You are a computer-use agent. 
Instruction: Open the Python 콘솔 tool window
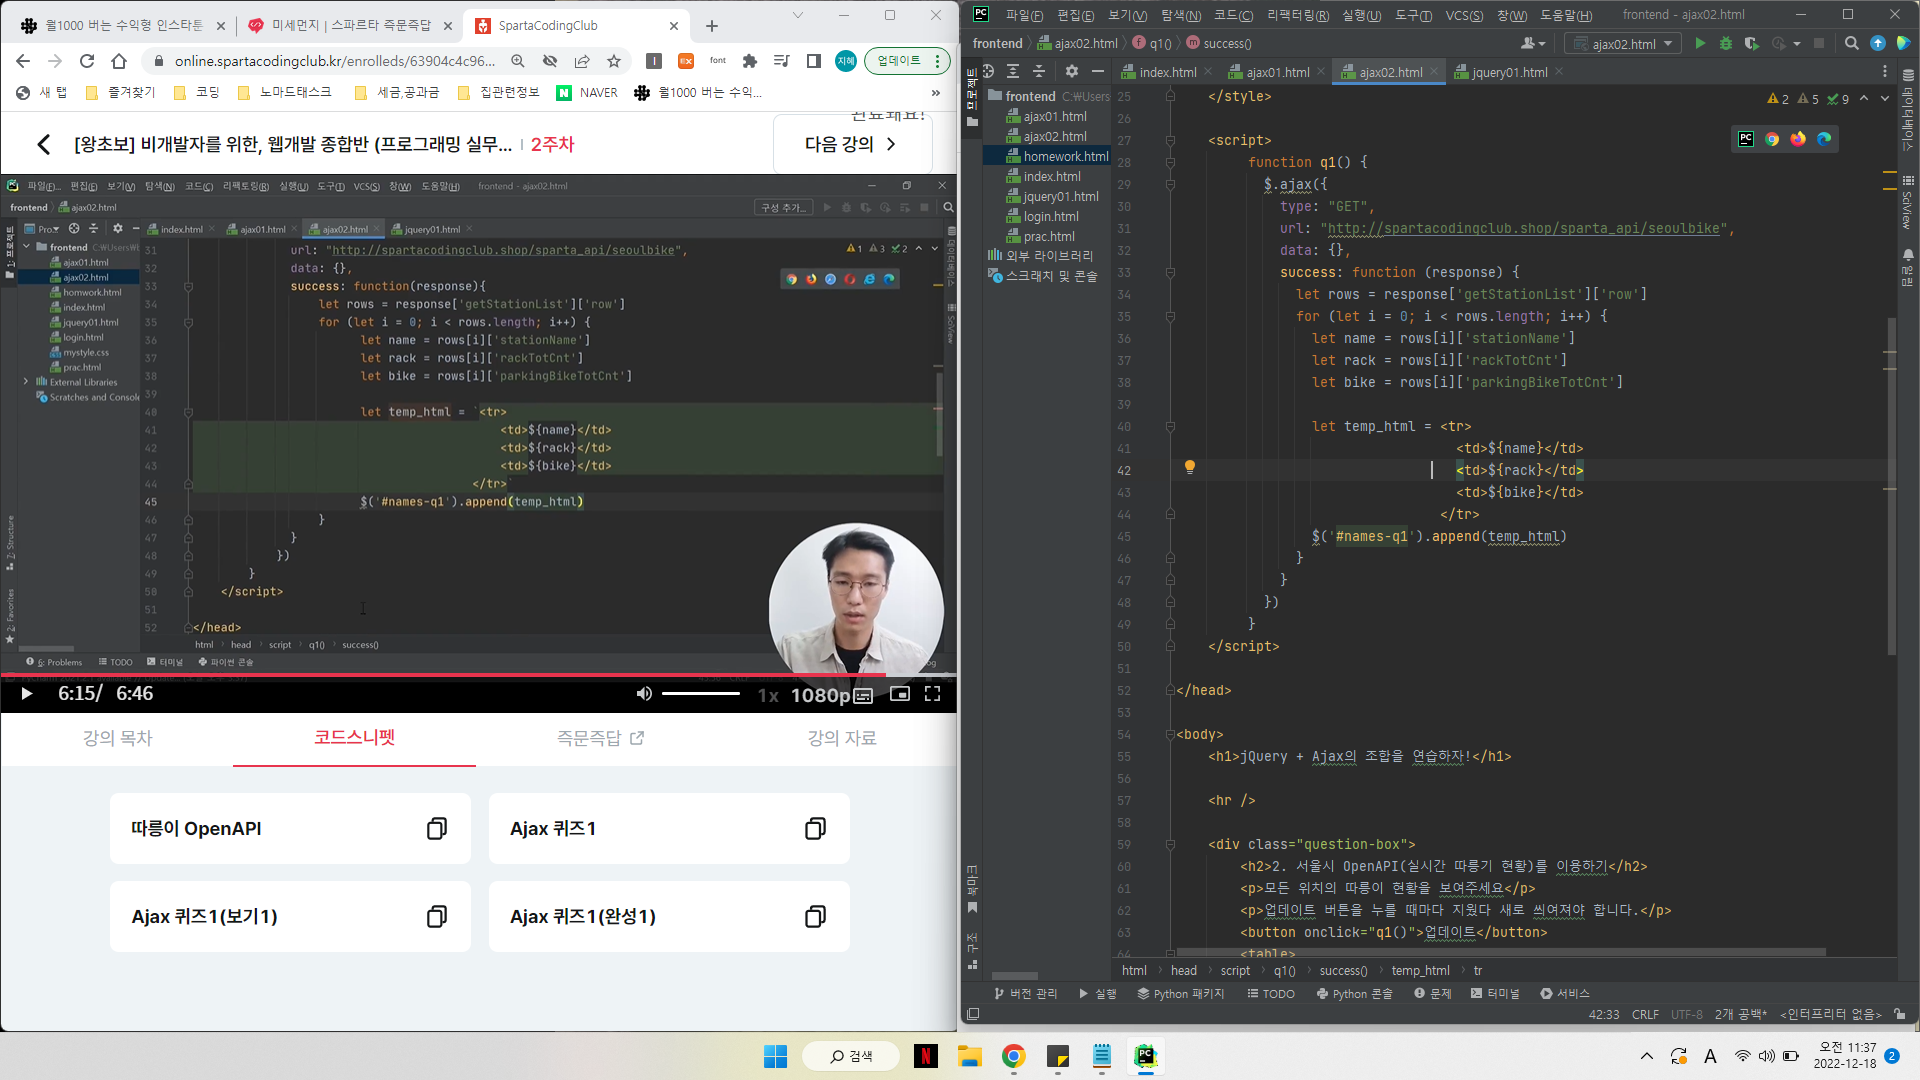click(x=1354, y=994)
